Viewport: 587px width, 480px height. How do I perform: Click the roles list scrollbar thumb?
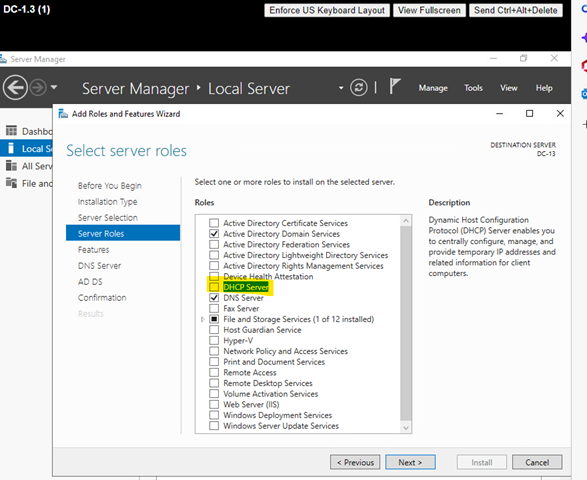(406, 323)
